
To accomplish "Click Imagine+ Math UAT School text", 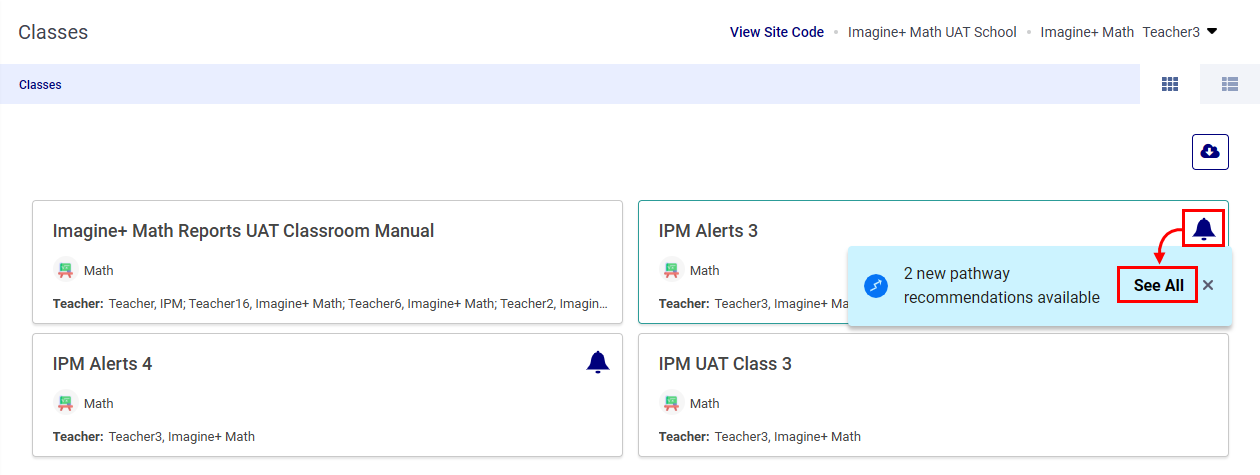I will point(932,32).
